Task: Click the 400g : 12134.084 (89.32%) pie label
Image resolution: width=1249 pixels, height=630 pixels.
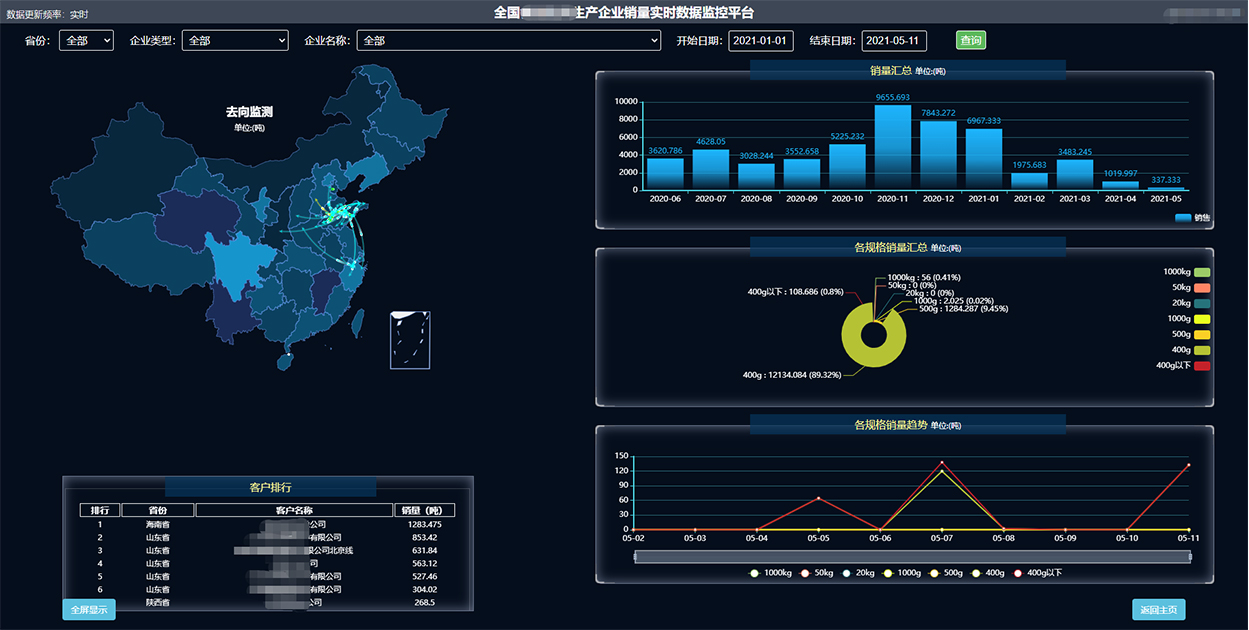Action: (x=790, y=375)
